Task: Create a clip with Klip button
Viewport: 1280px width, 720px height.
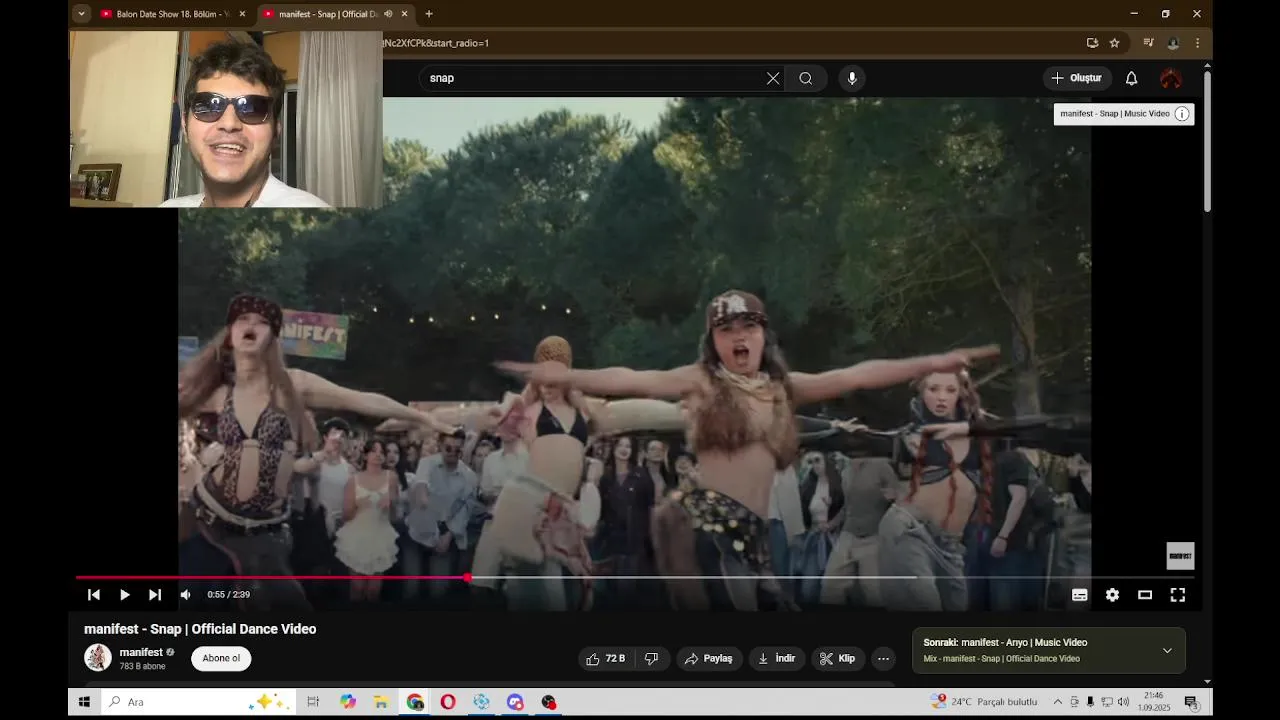Action: [x=837, y=659]
